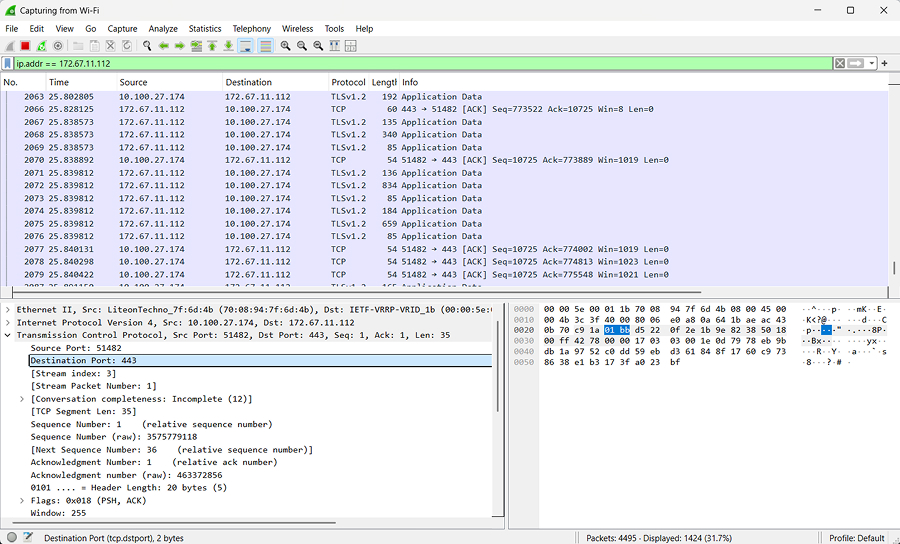Toggle packet list colorization

coord(265,46)
